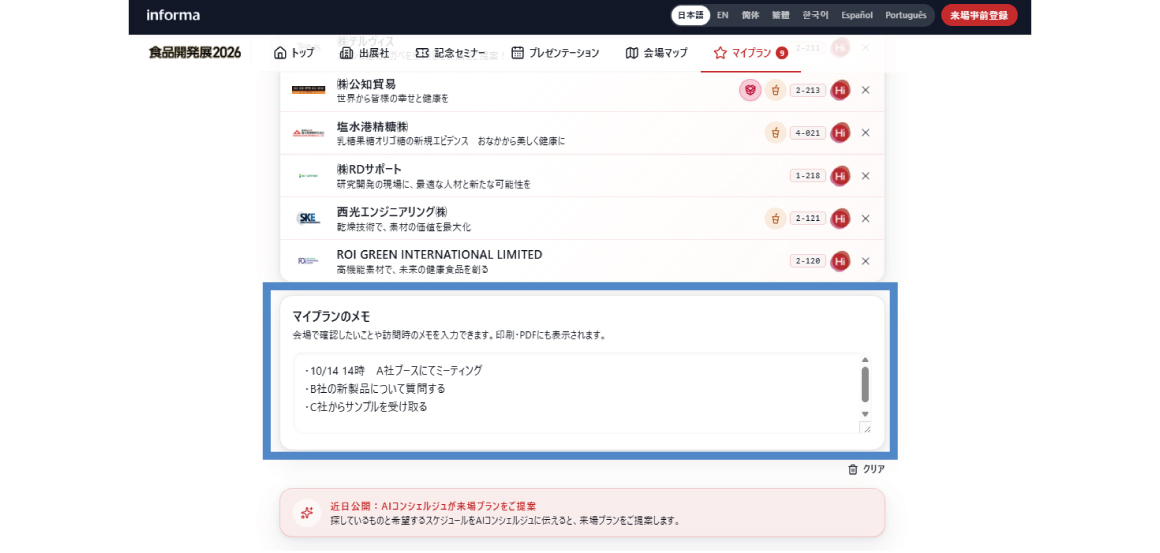1160x553 pixels.
Task: Click the Hi icon for 西光エンジニアリング㈱
Action: pyautogui.click(x=840, y=219)
